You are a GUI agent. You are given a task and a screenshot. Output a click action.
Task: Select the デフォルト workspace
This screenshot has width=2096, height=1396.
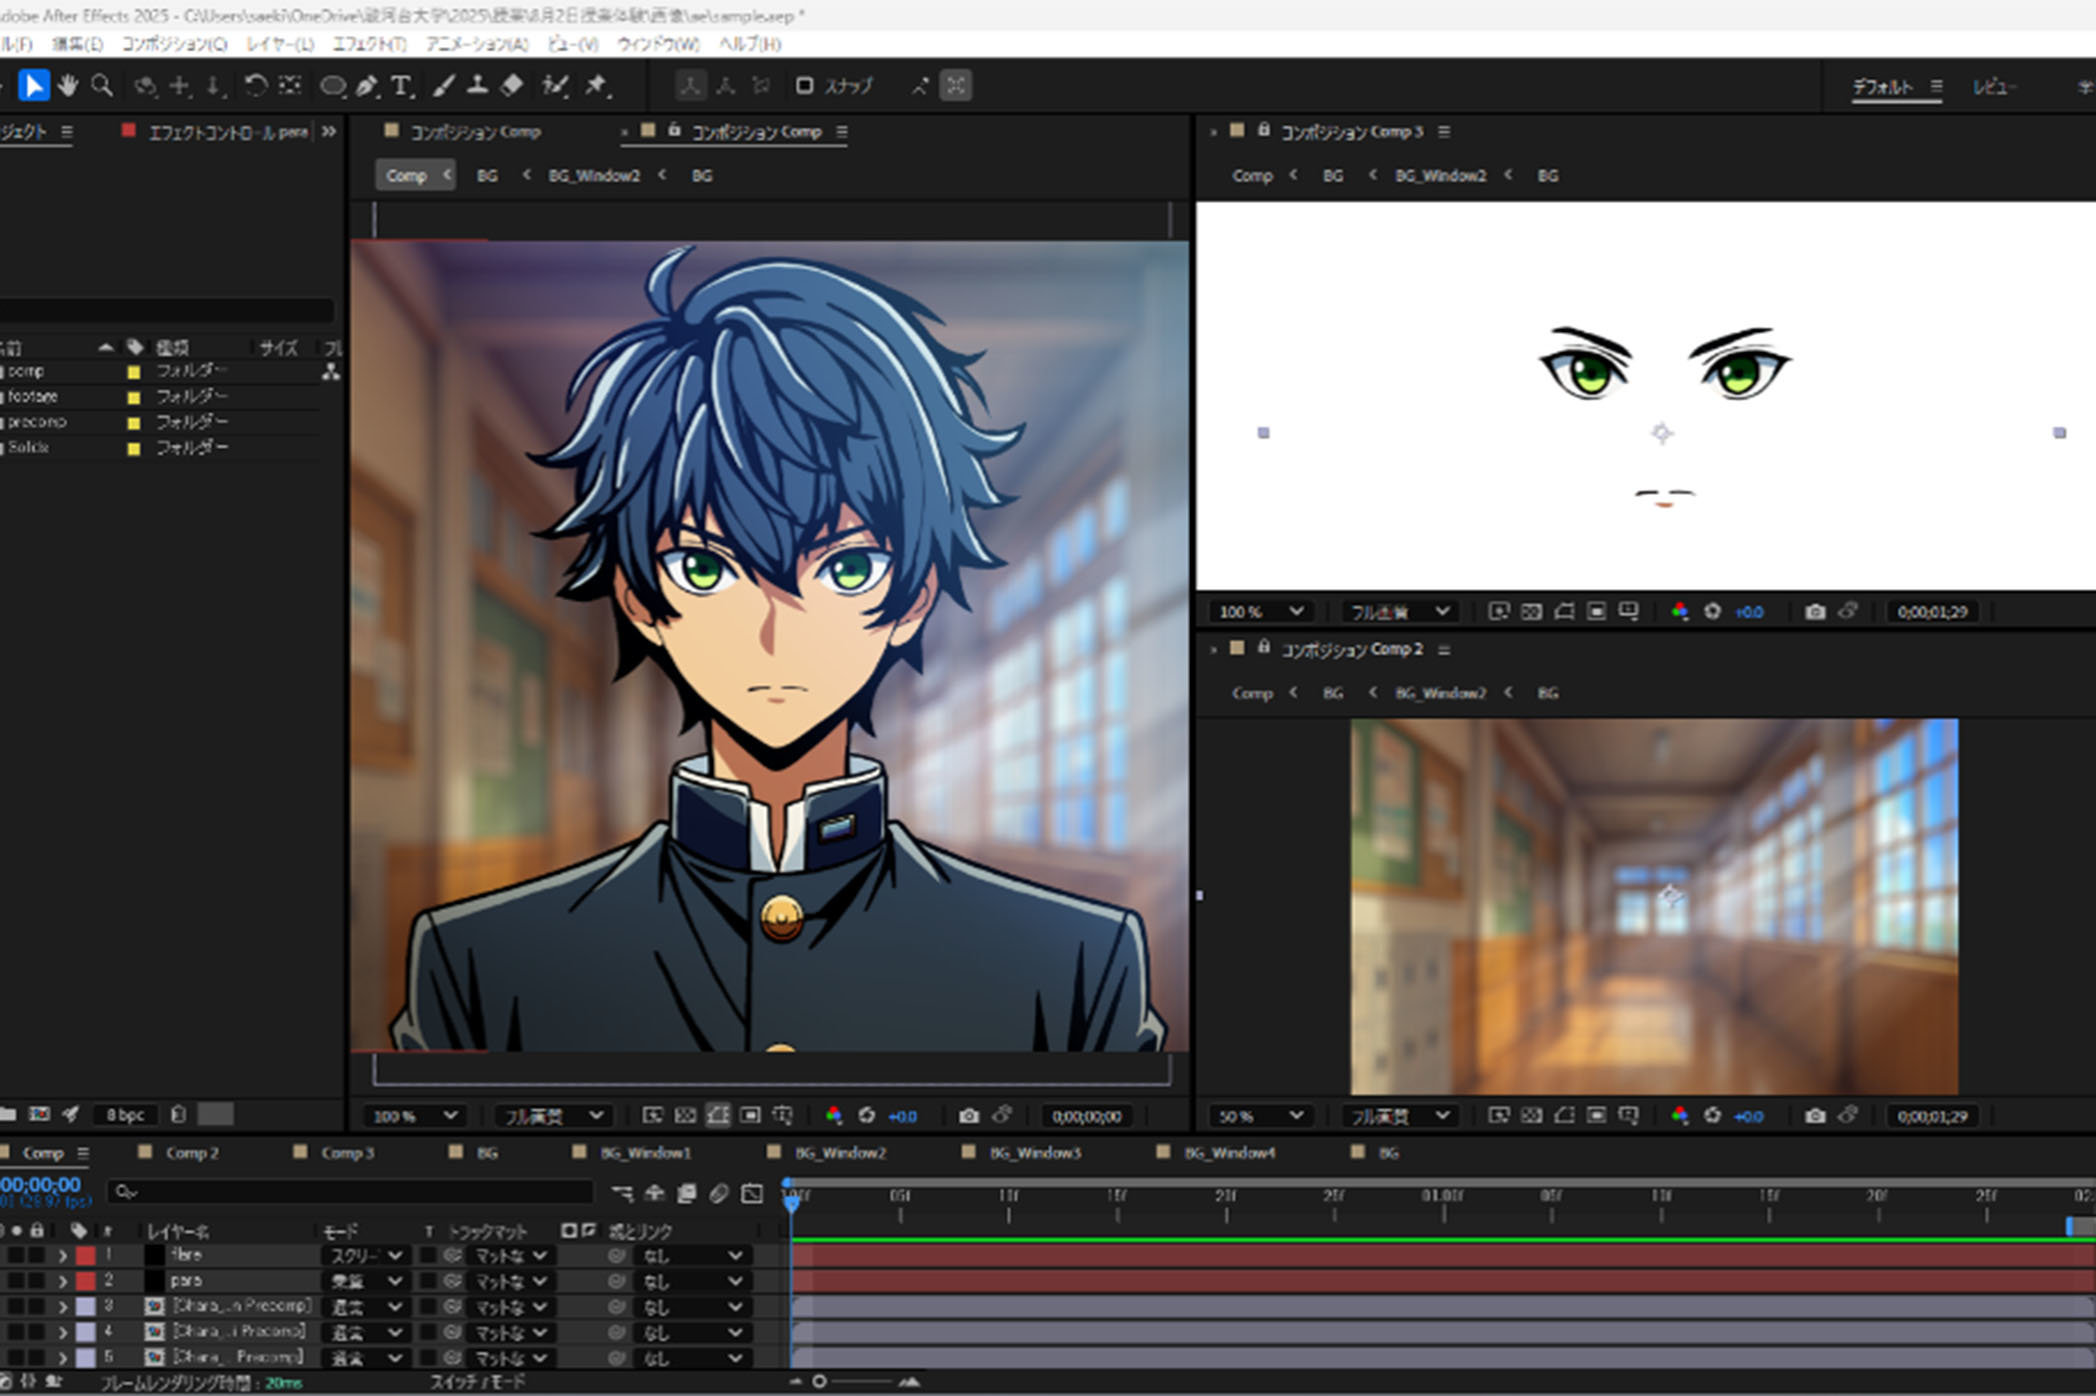(1882, 87)
